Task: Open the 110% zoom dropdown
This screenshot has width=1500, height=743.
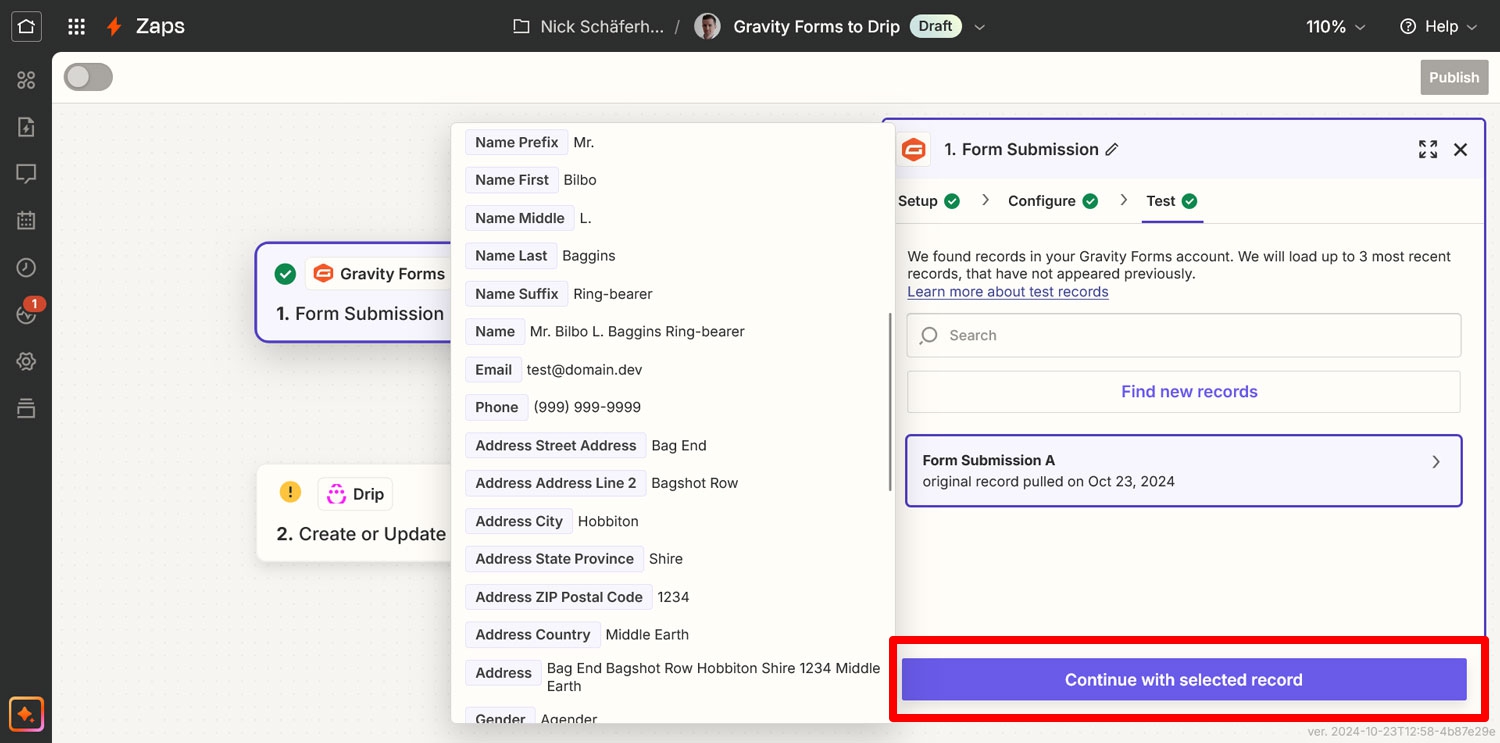Action: (1335, 27)
